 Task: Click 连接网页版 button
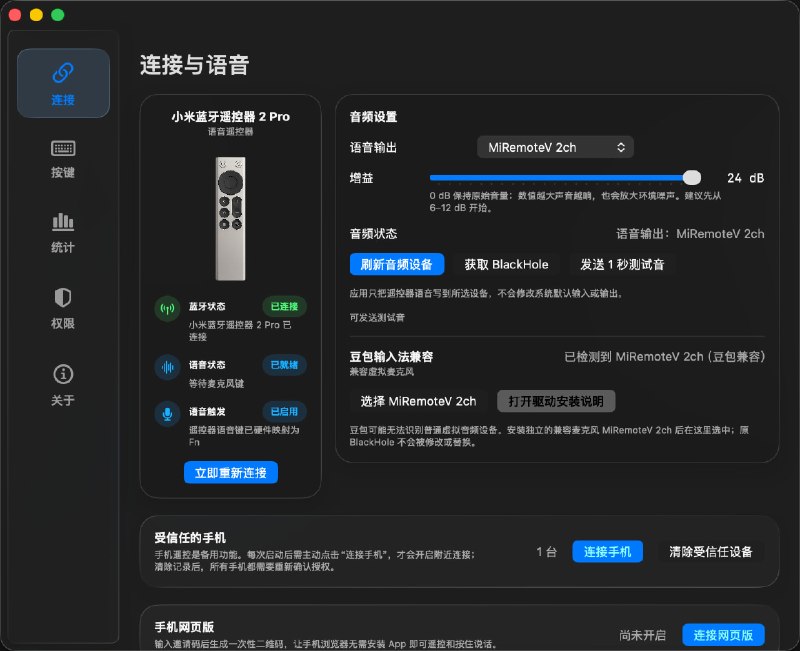pos(723,635)
